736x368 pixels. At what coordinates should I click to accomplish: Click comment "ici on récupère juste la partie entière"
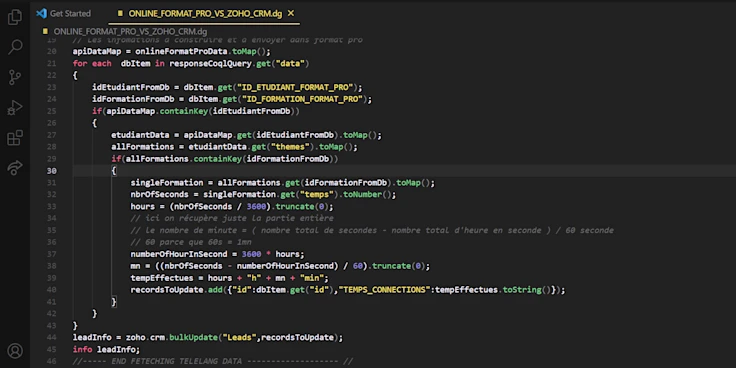coord(232,218)
